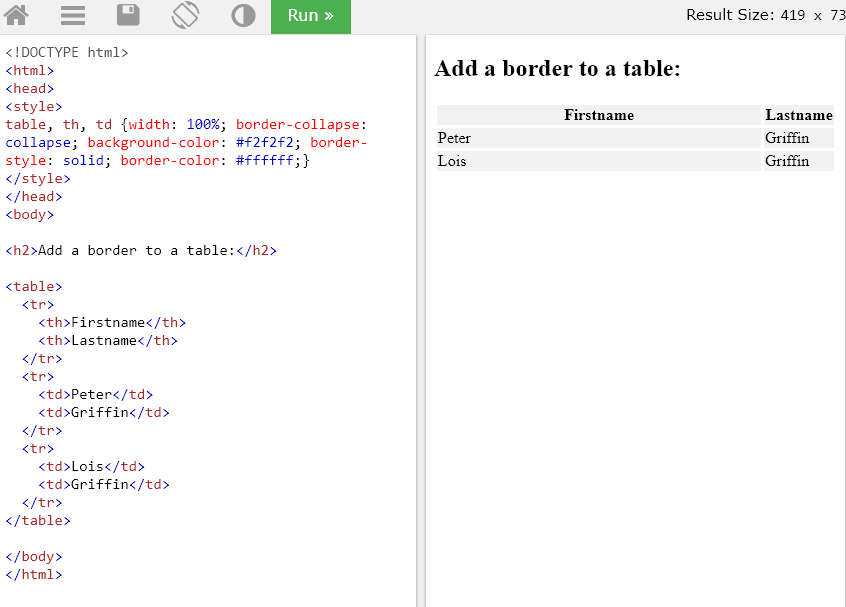The width and height of the screenshot is (846, 607).
Task: Click inside the style block in the code
Action: coord(150,142)
